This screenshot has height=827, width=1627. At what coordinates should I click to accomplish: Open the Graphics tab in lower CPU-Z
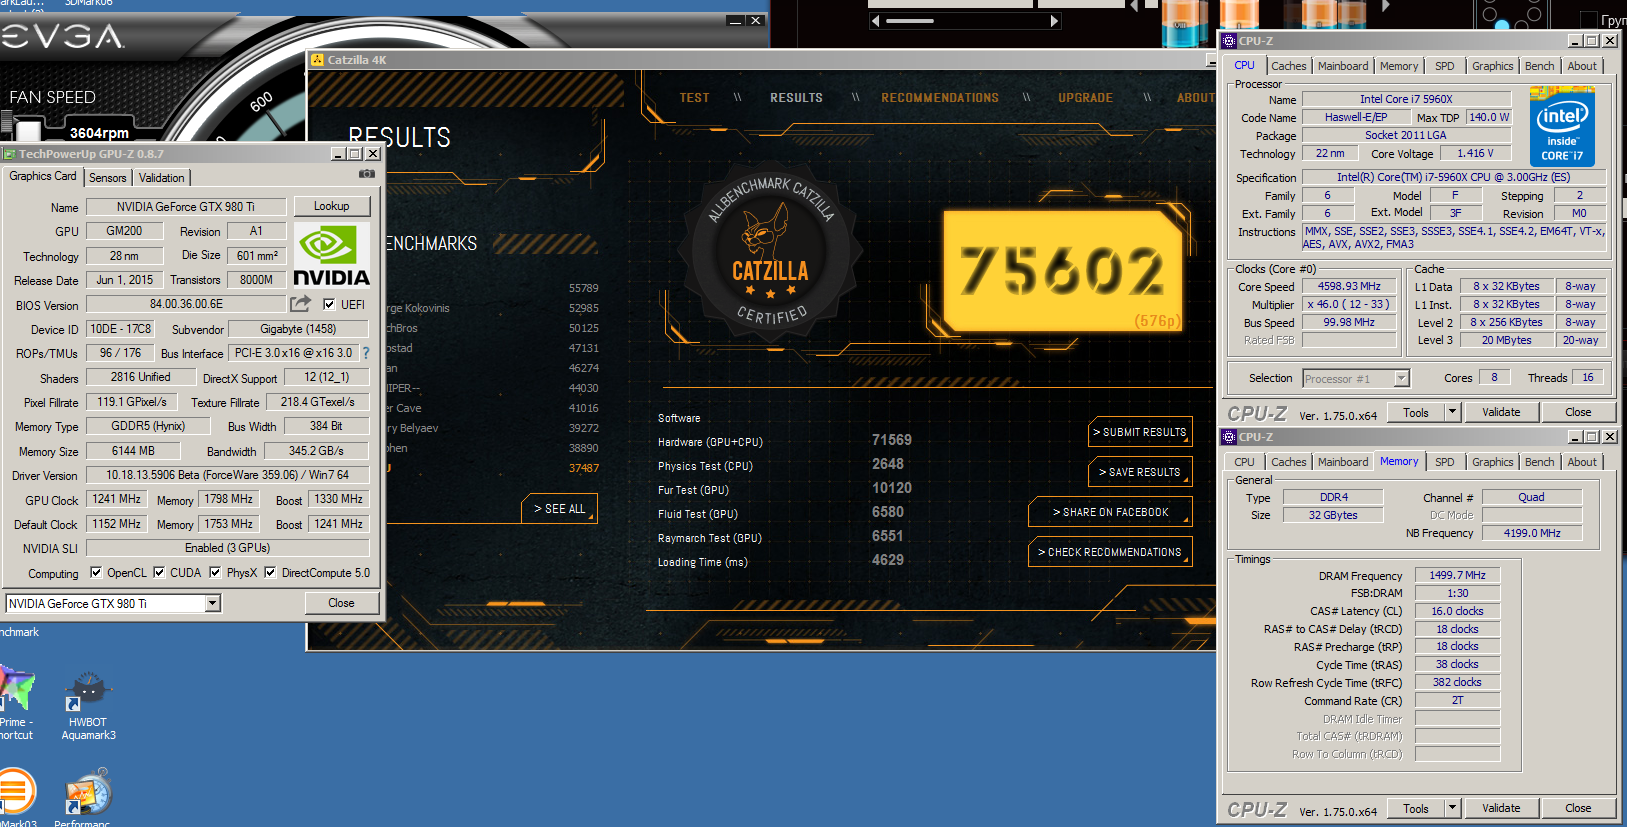[x=1493, y=462]
